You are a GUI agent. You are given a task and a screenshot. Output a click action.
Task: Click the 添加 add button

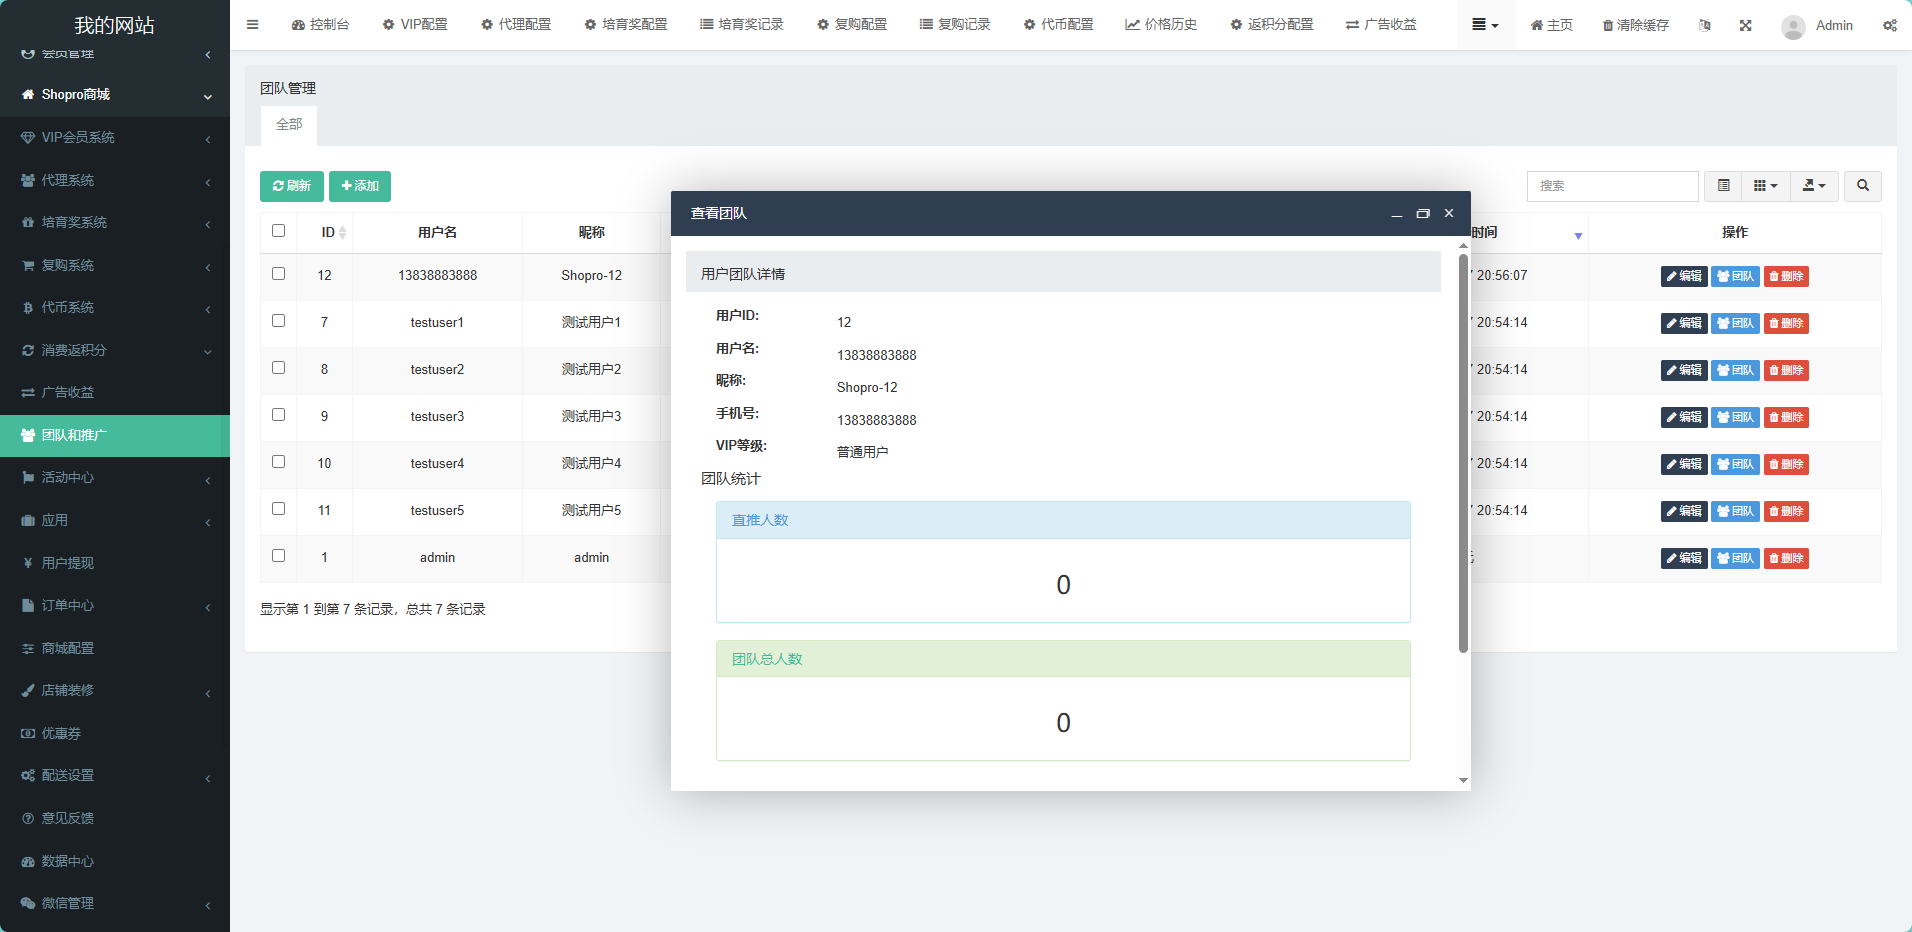point(359,186)
